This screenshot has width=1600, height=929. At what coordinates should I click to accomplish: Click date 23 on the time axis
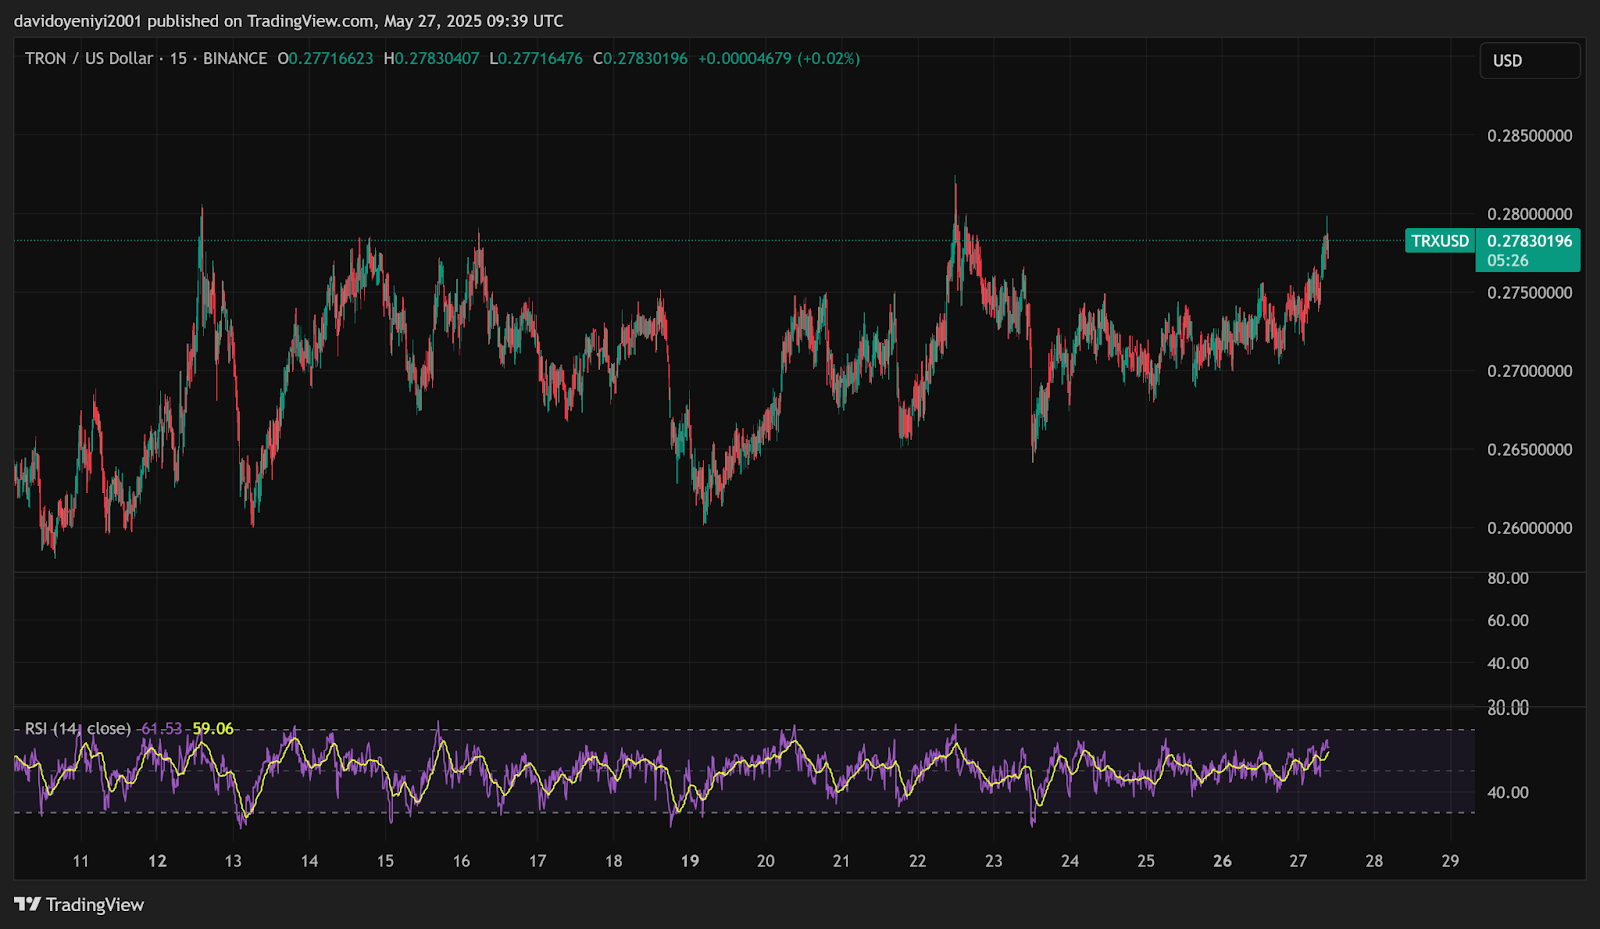pos(994,861)
